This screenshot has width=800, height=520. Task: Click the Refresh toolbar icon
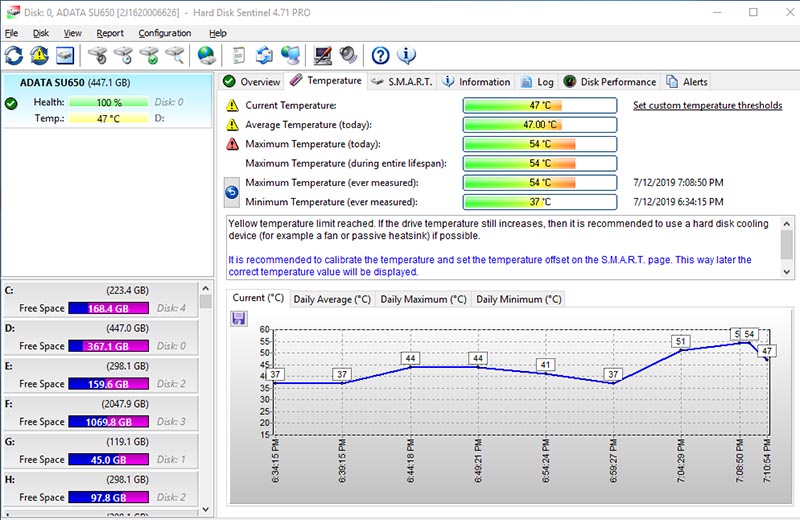pos(14,55)
